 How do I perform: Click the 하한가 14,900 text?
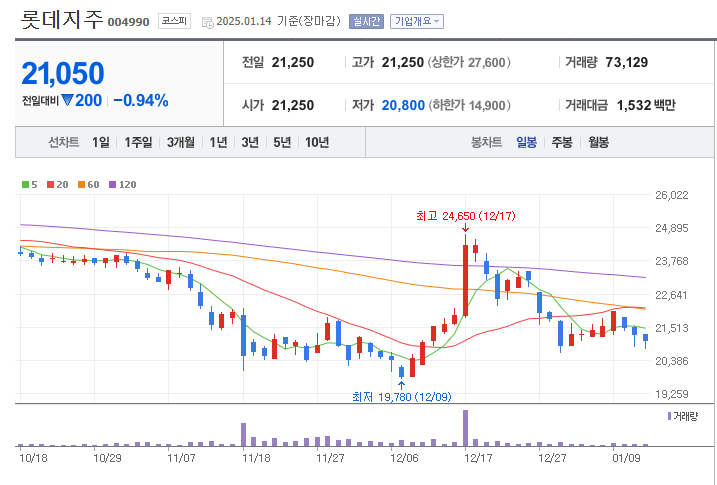[x=469, y=105]
